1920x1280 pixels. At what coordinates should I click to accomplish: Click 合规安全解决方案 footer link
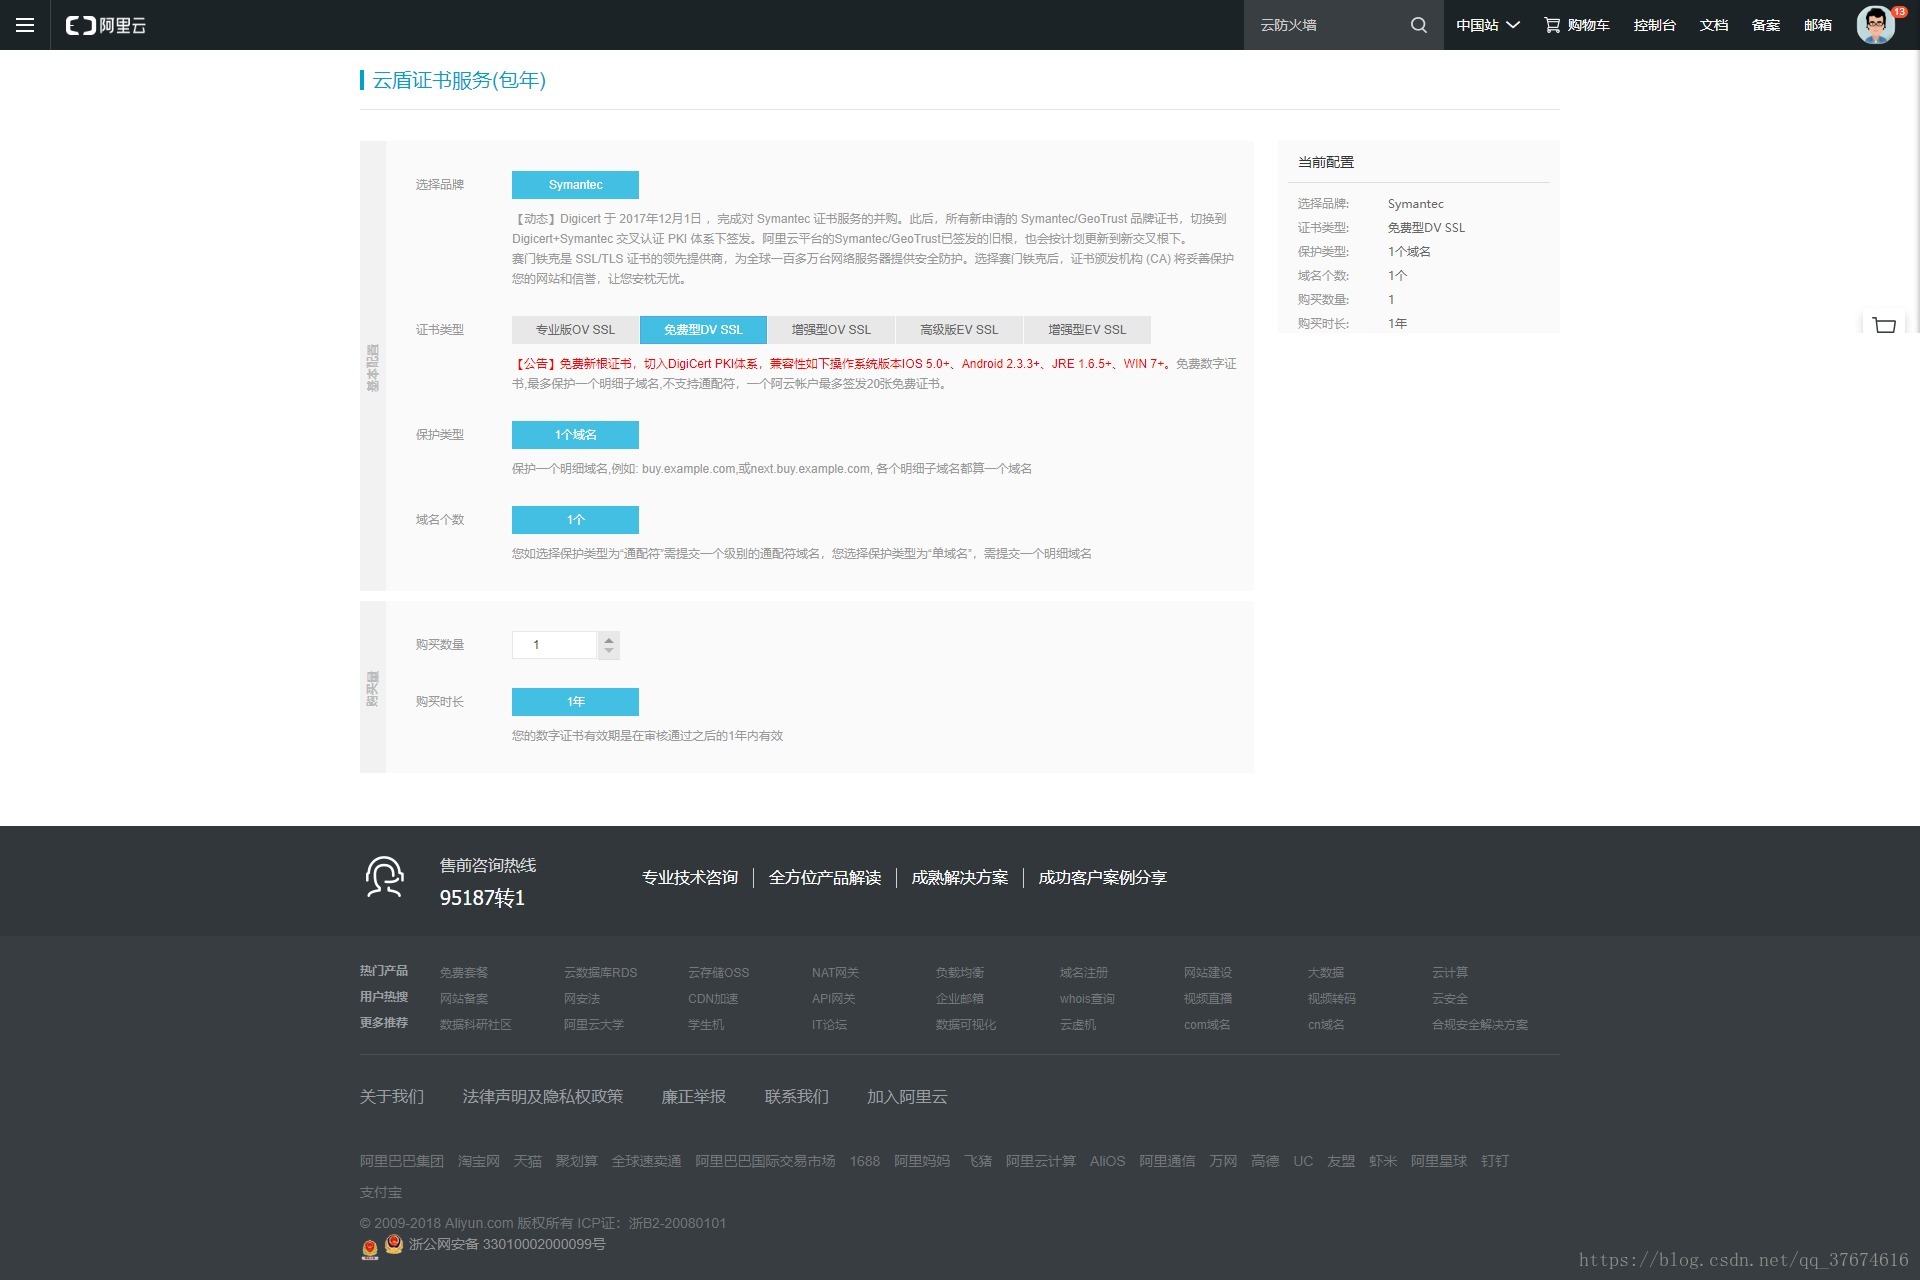(1480, 1025)
